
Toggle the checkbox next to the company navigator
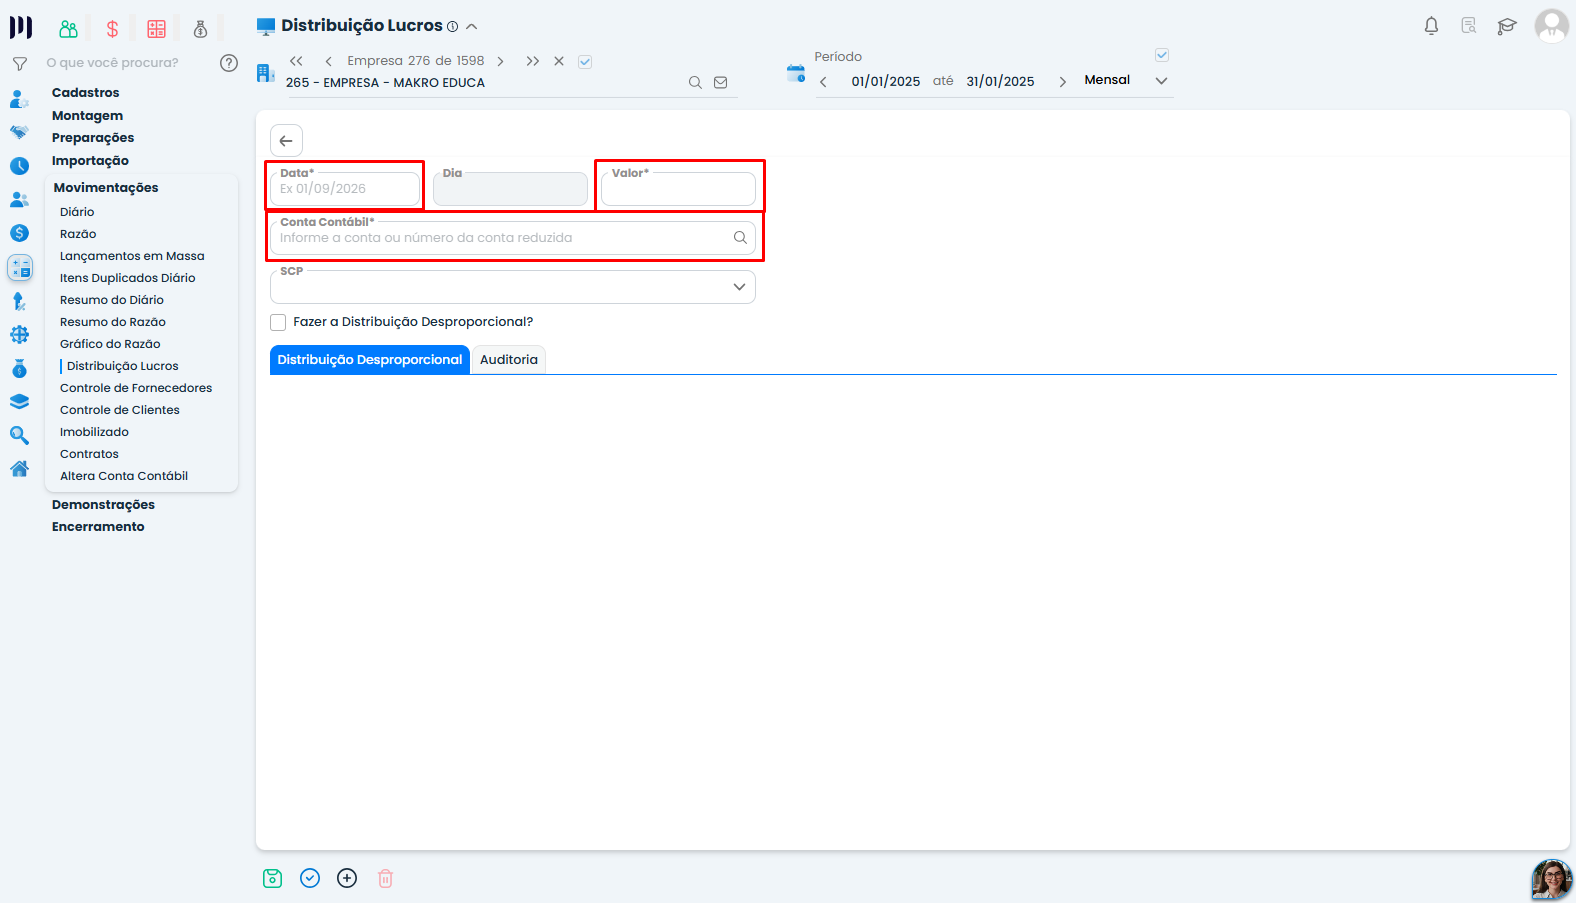(585, 62)
